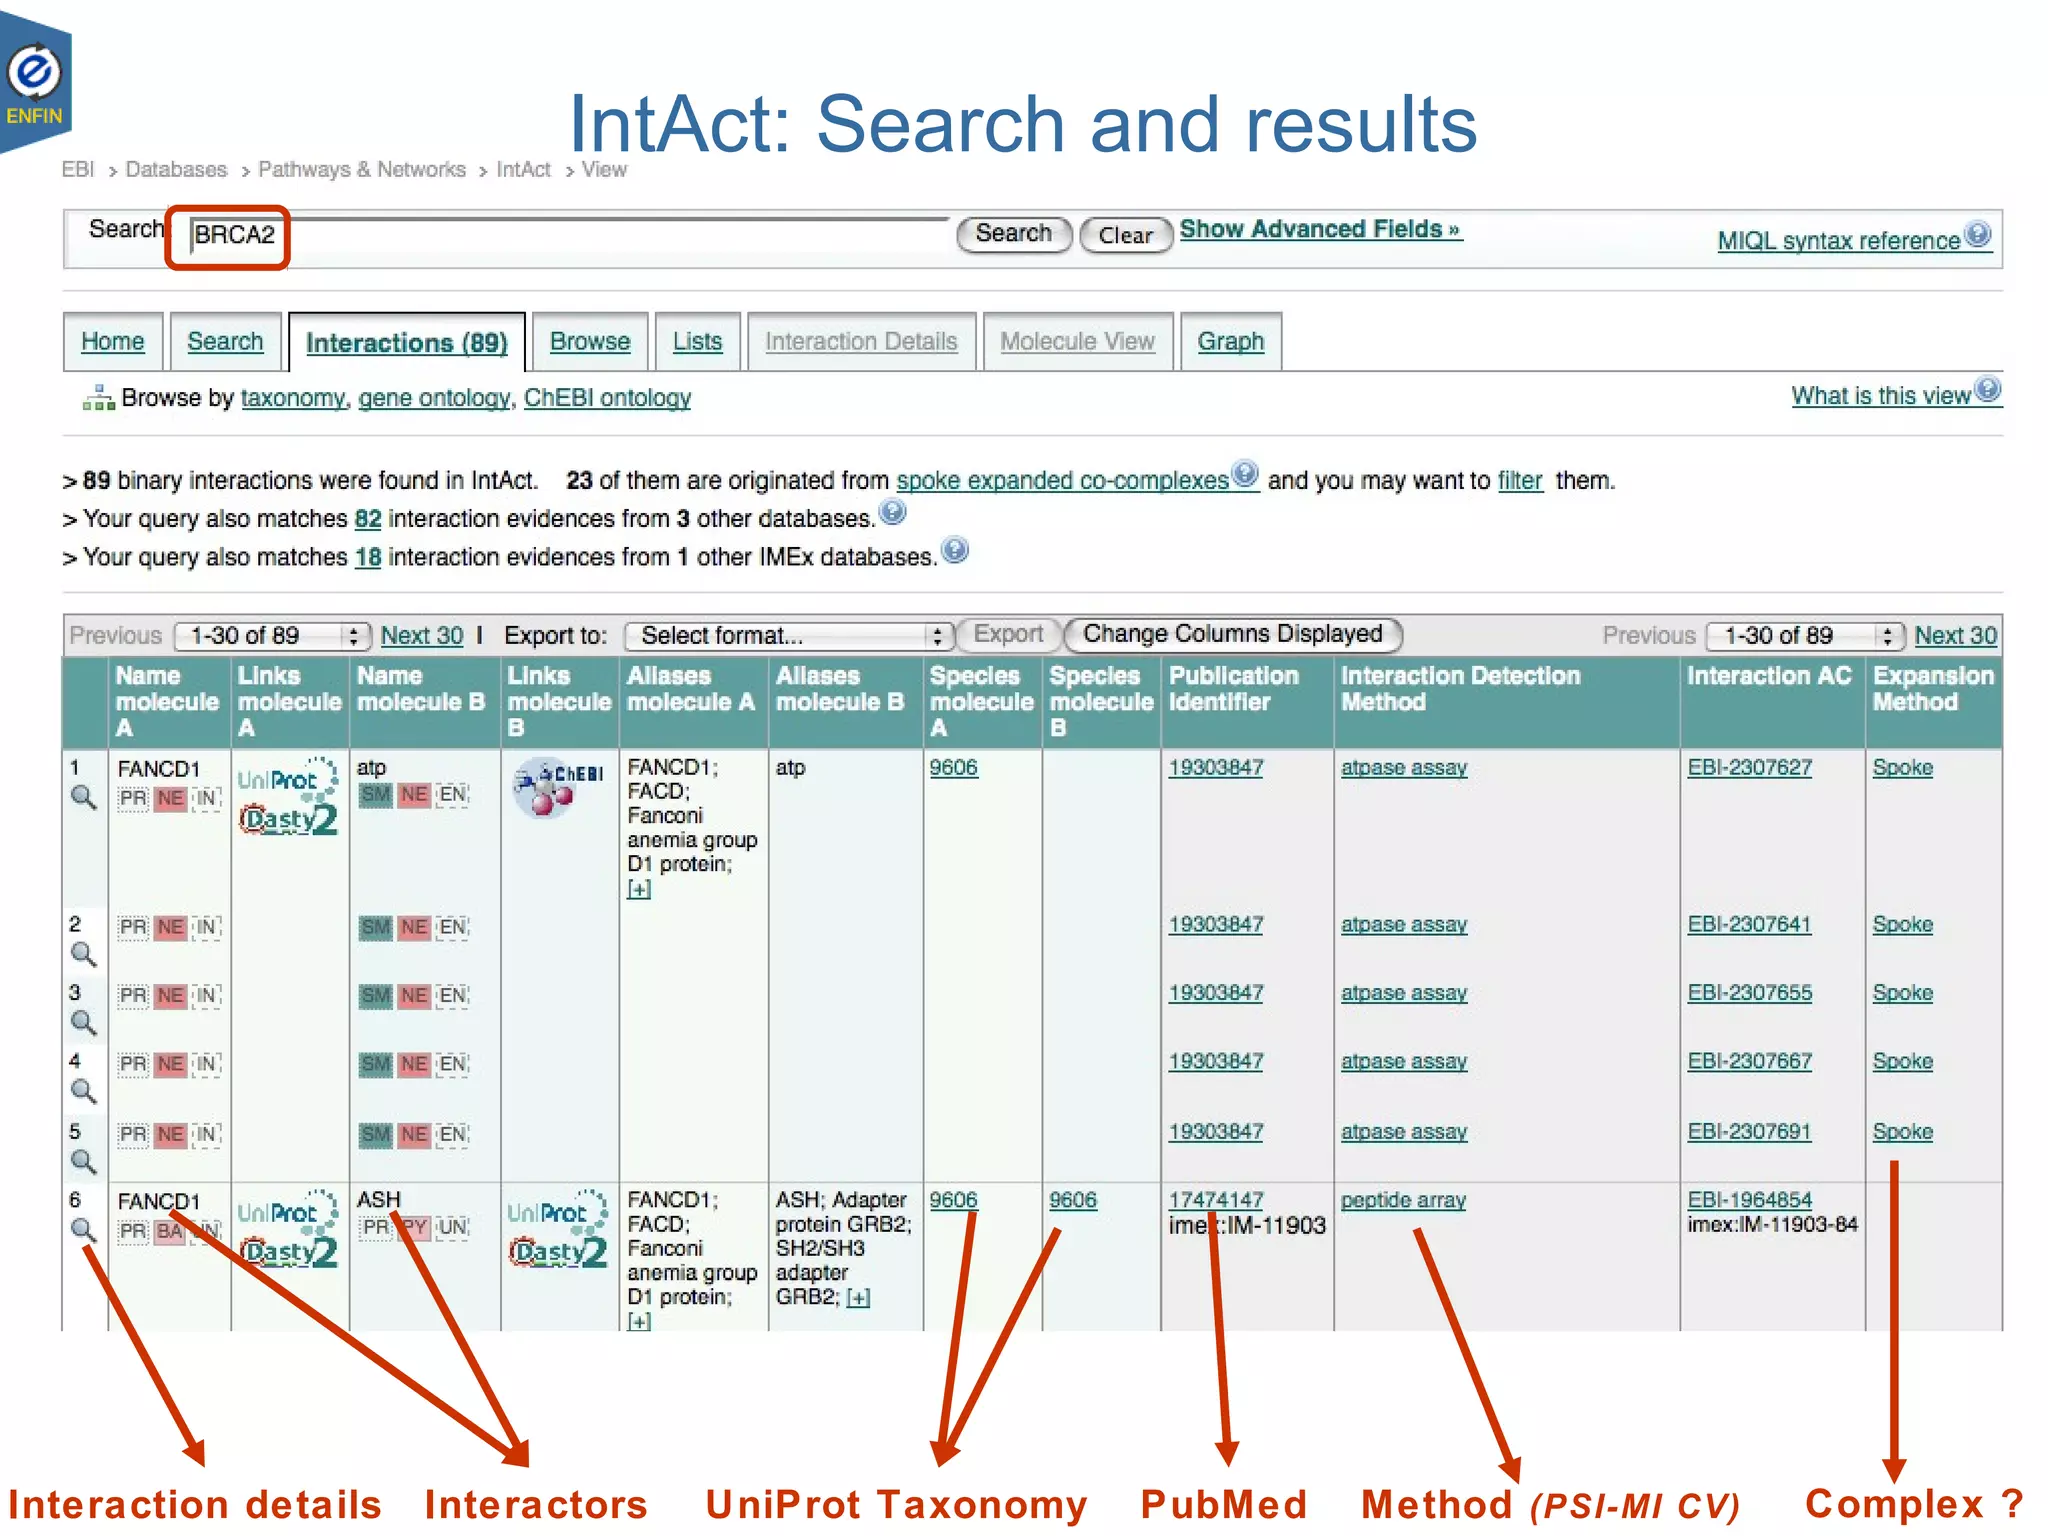Click the BRCA2 search input field

(x=560, y=236)
